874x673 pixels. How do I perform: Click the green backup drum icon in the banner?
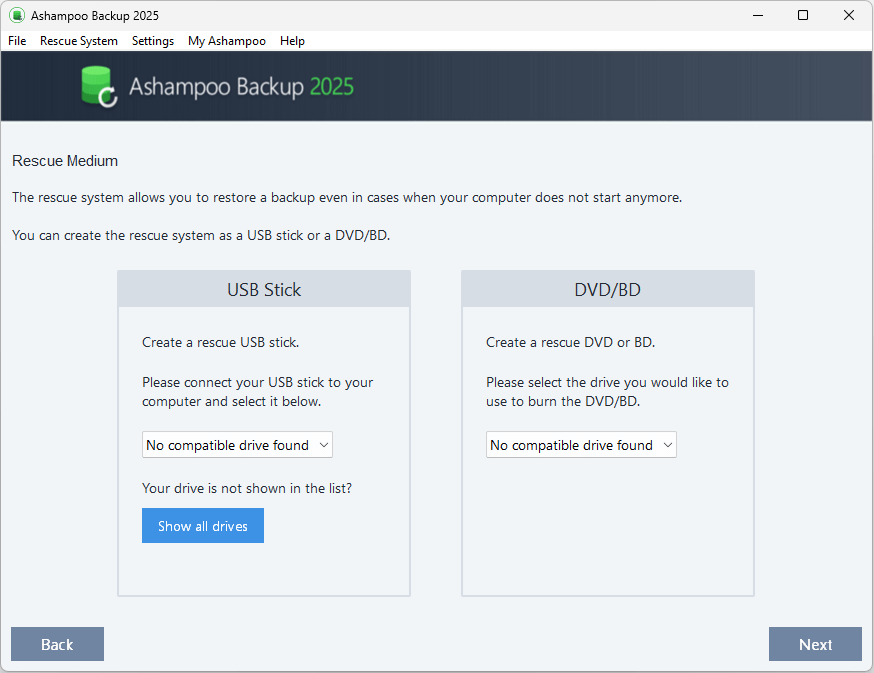[97, 86]
